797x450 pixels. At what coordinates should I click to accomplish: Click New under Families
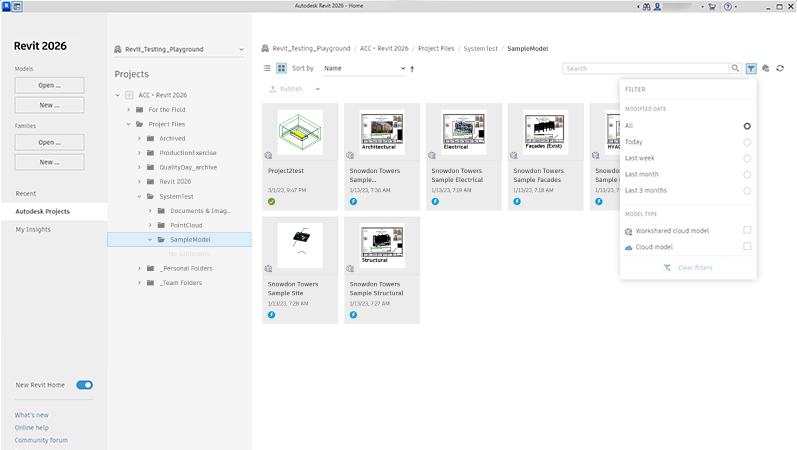(x=49, y=162)
